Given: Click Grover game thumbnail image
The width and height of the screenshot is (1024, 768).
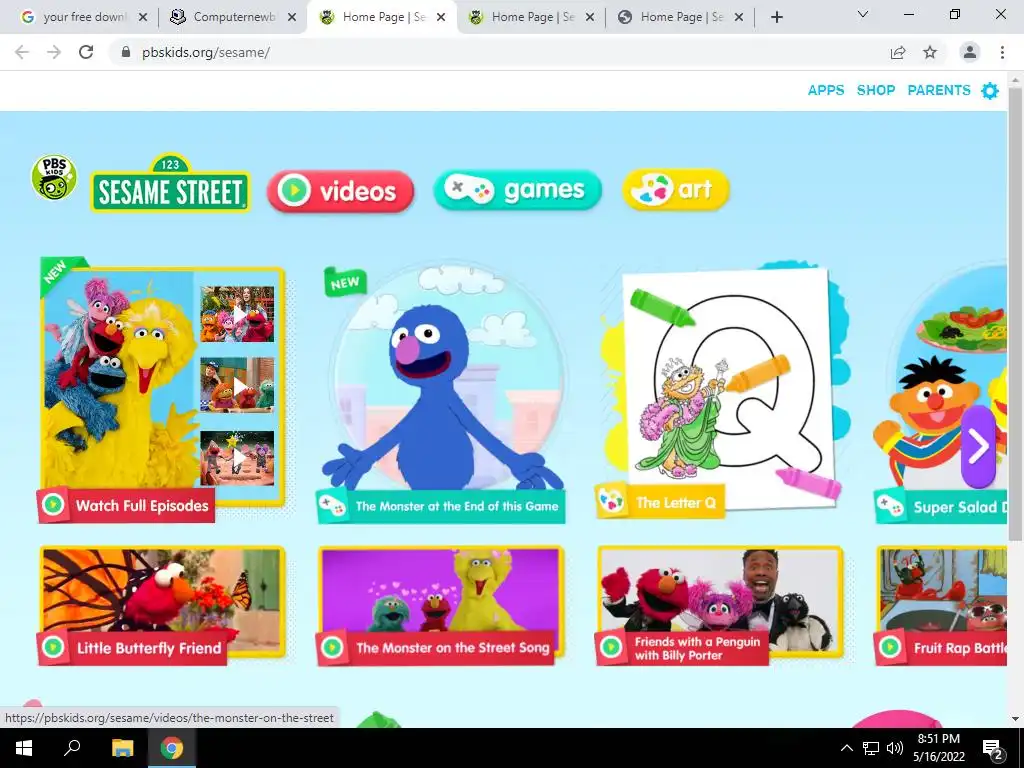Looking at the screenshot, I should coord(443,379).
